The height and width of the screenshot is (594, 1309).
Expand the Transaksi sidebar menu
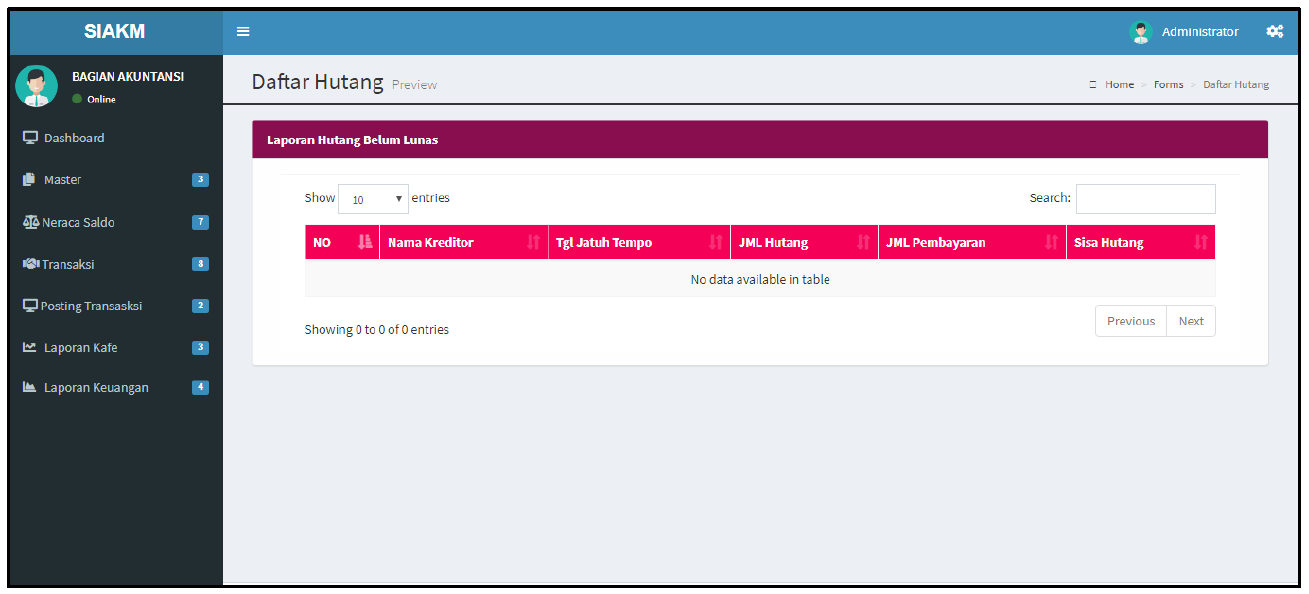point(68,264)
